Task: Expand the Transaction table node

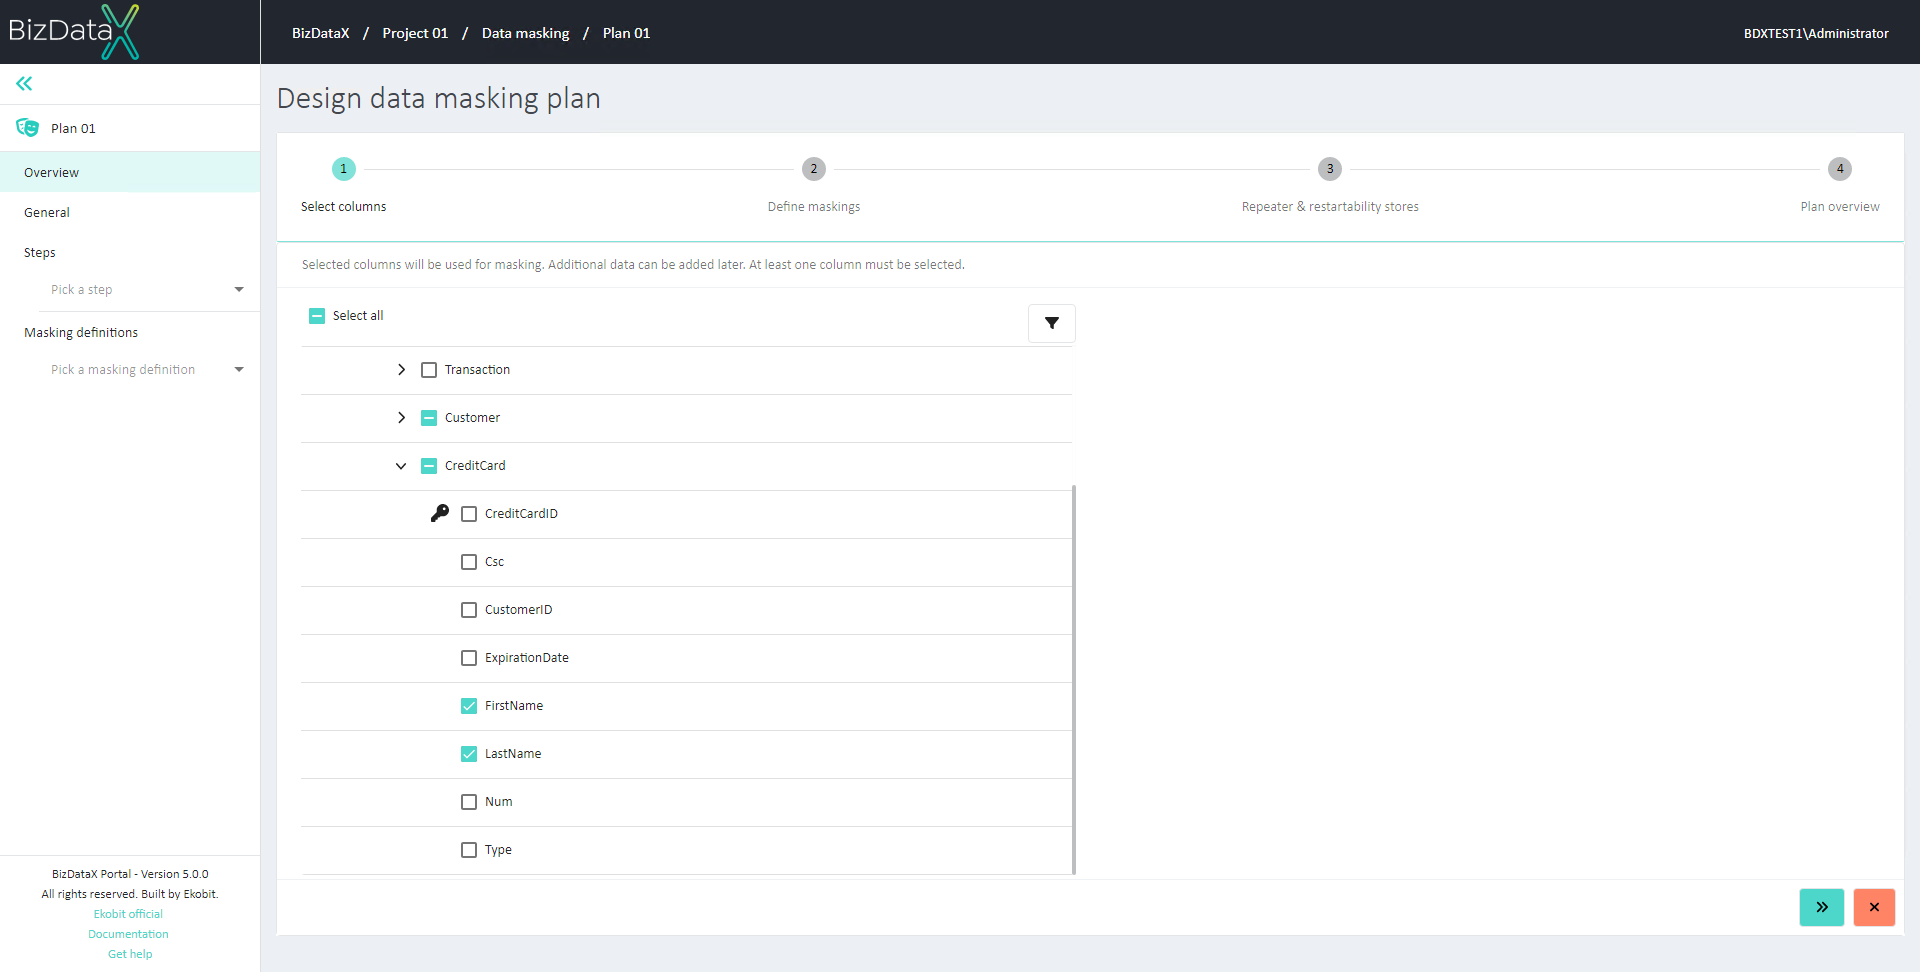Action: [x=401, y=370]
